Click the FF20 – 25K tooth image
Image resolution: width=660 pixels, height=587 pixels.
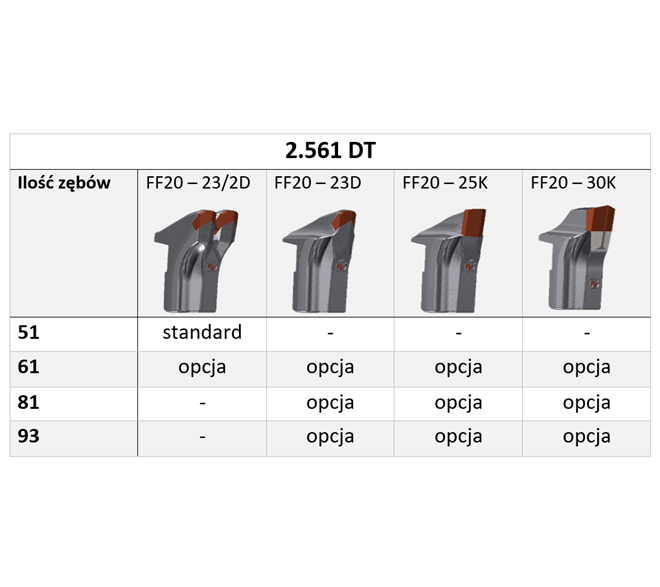(456, 256)
